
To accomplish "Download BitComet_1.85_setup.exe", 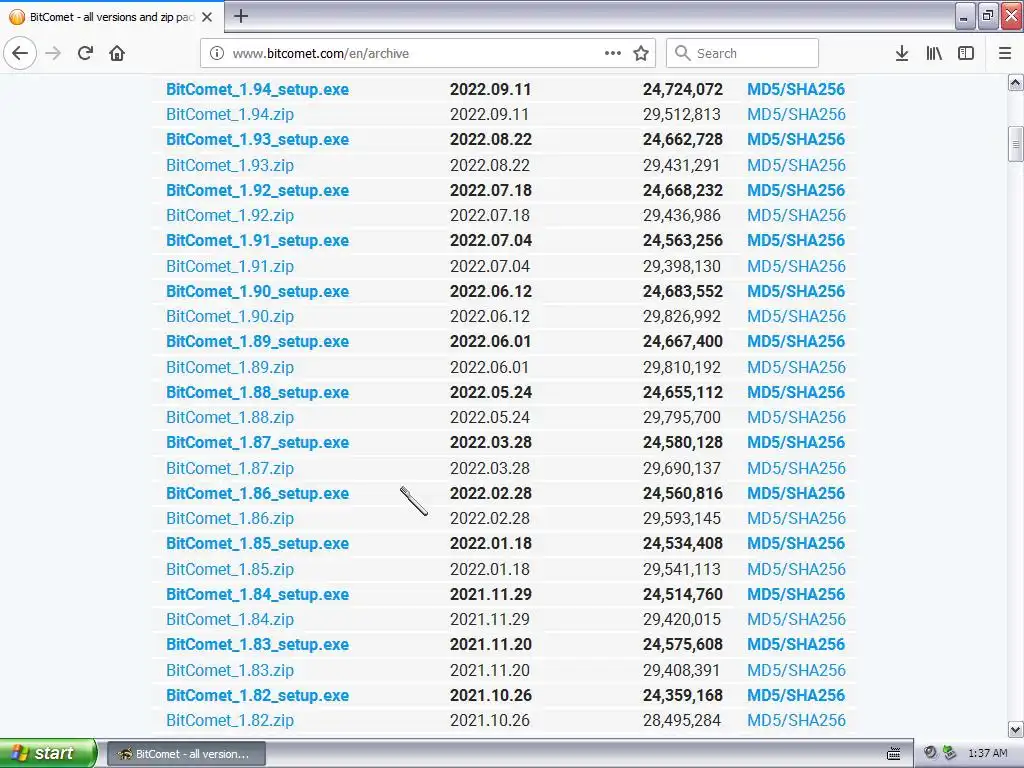I will (257, 544).
